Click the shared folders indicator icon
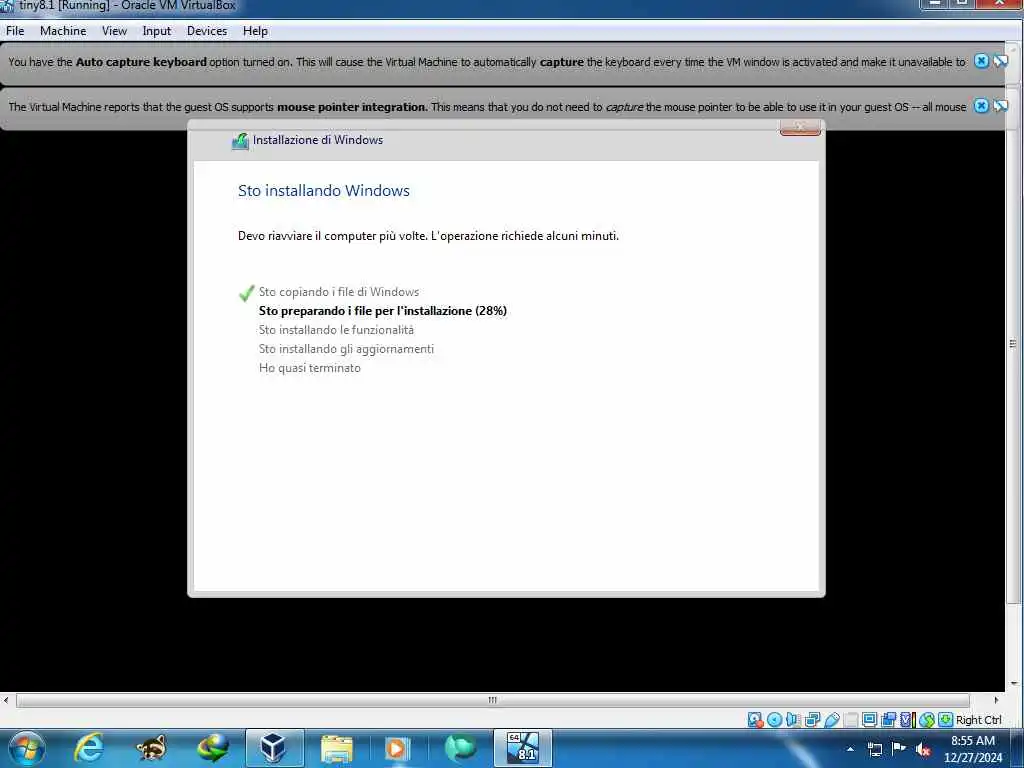 pyautogui.click(x=850, y=720)
